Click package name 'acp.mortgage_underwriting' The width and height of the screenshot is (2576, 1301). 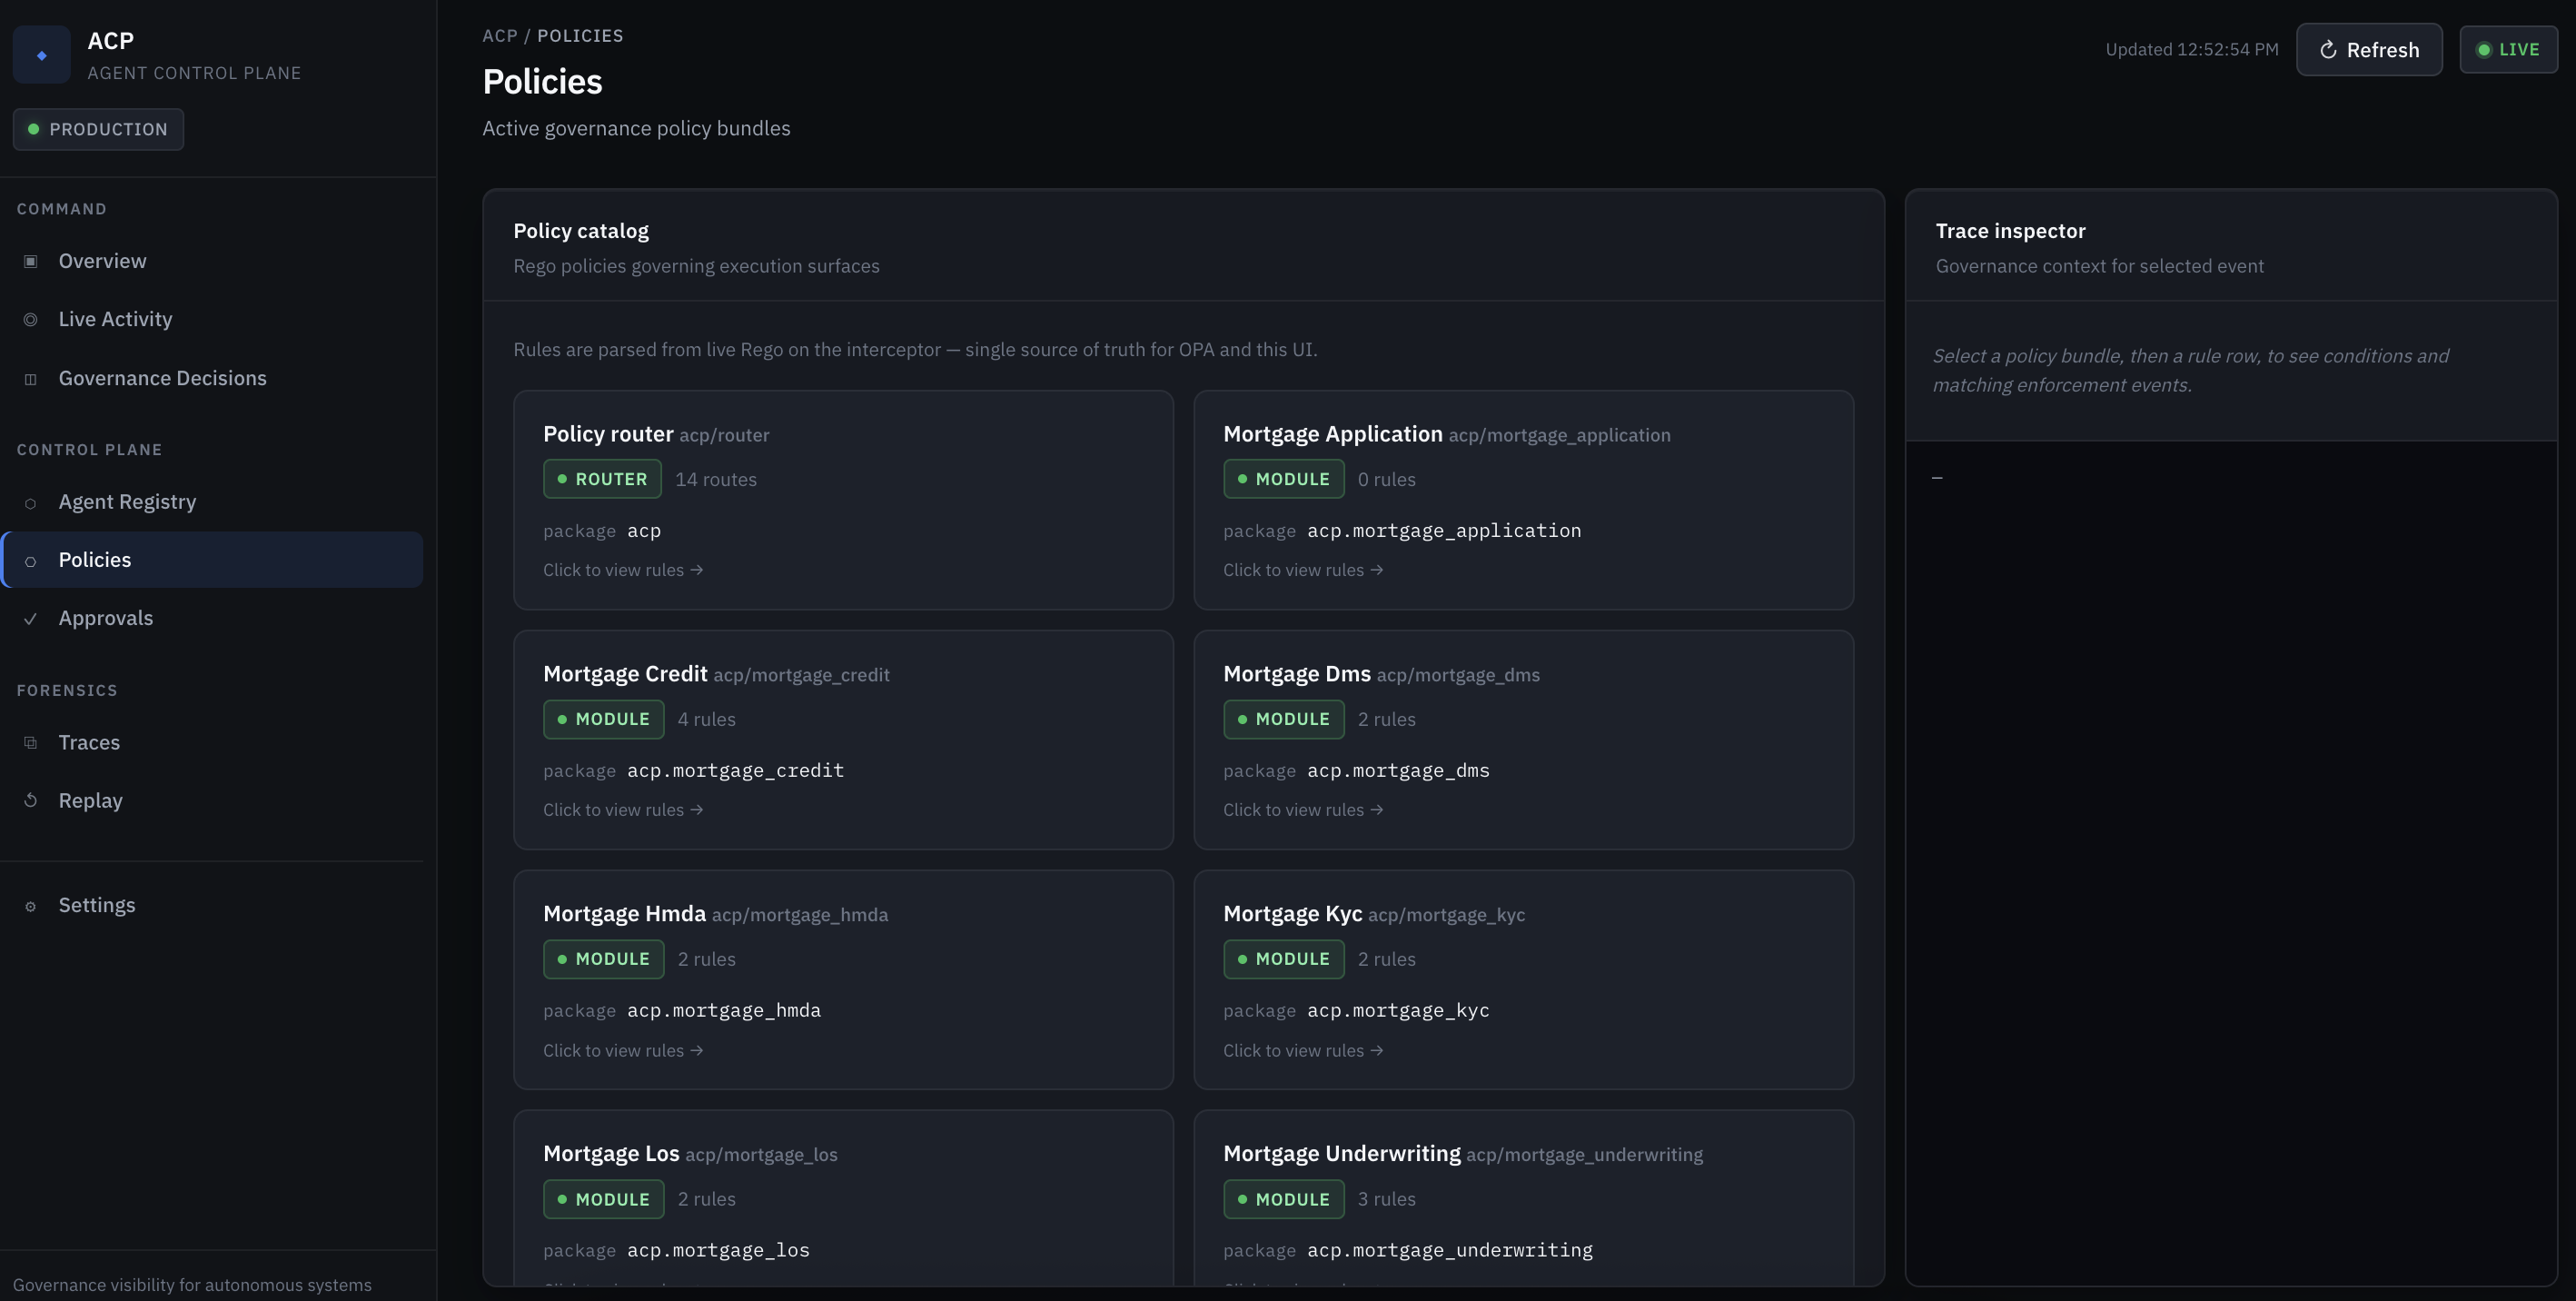pos(1450,1251)
